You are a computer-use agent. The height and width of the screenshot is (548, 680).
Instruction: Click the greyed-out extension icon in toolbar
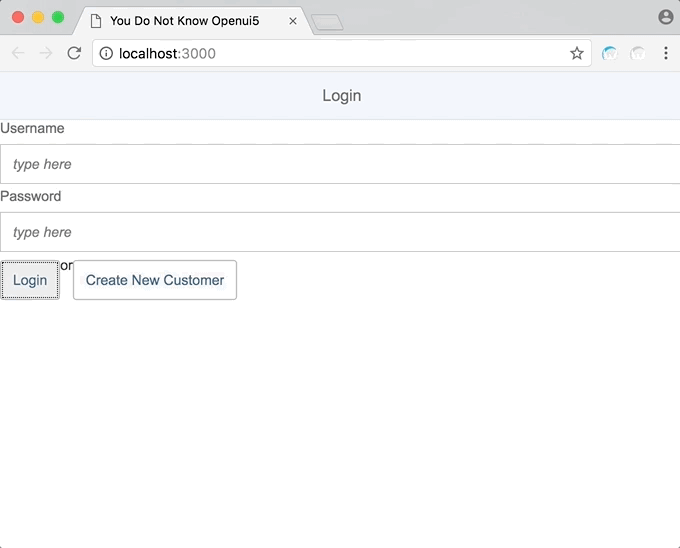point(638,53)
